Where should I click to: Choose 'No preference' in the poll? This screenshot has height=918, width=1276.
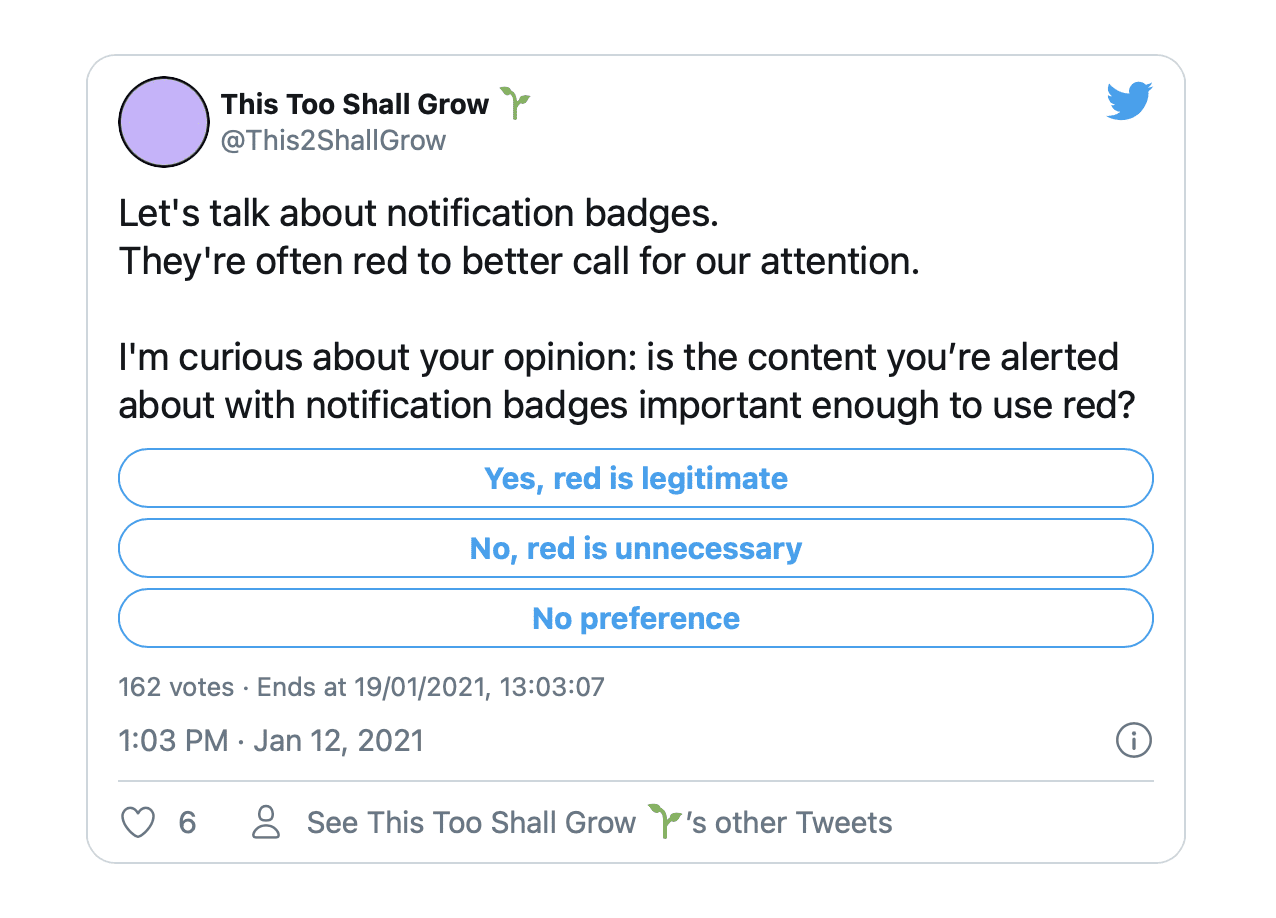pos(635,618)
